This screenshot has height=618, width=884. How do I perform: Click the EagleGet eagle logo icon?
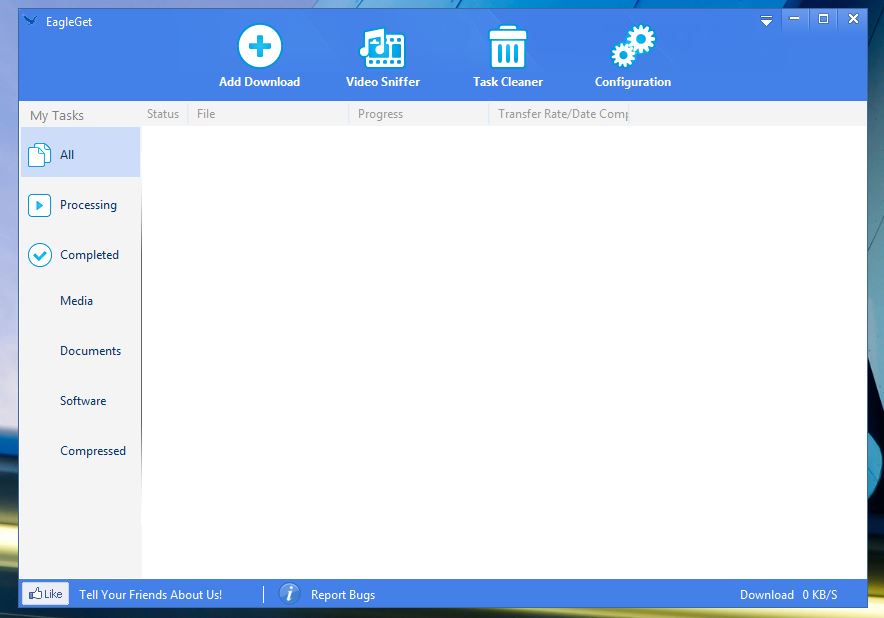point(30,21)
